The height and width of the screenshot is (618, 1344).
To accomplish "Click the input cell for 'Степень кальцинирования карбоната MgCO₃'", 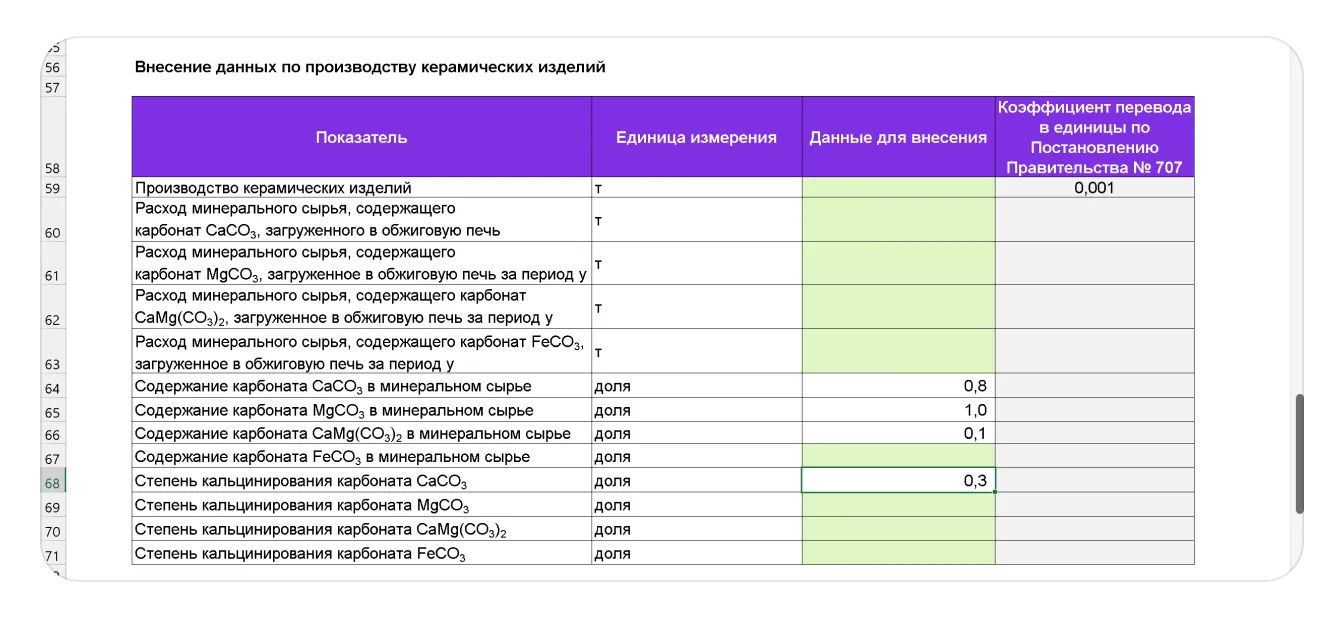I will [898, 505].
